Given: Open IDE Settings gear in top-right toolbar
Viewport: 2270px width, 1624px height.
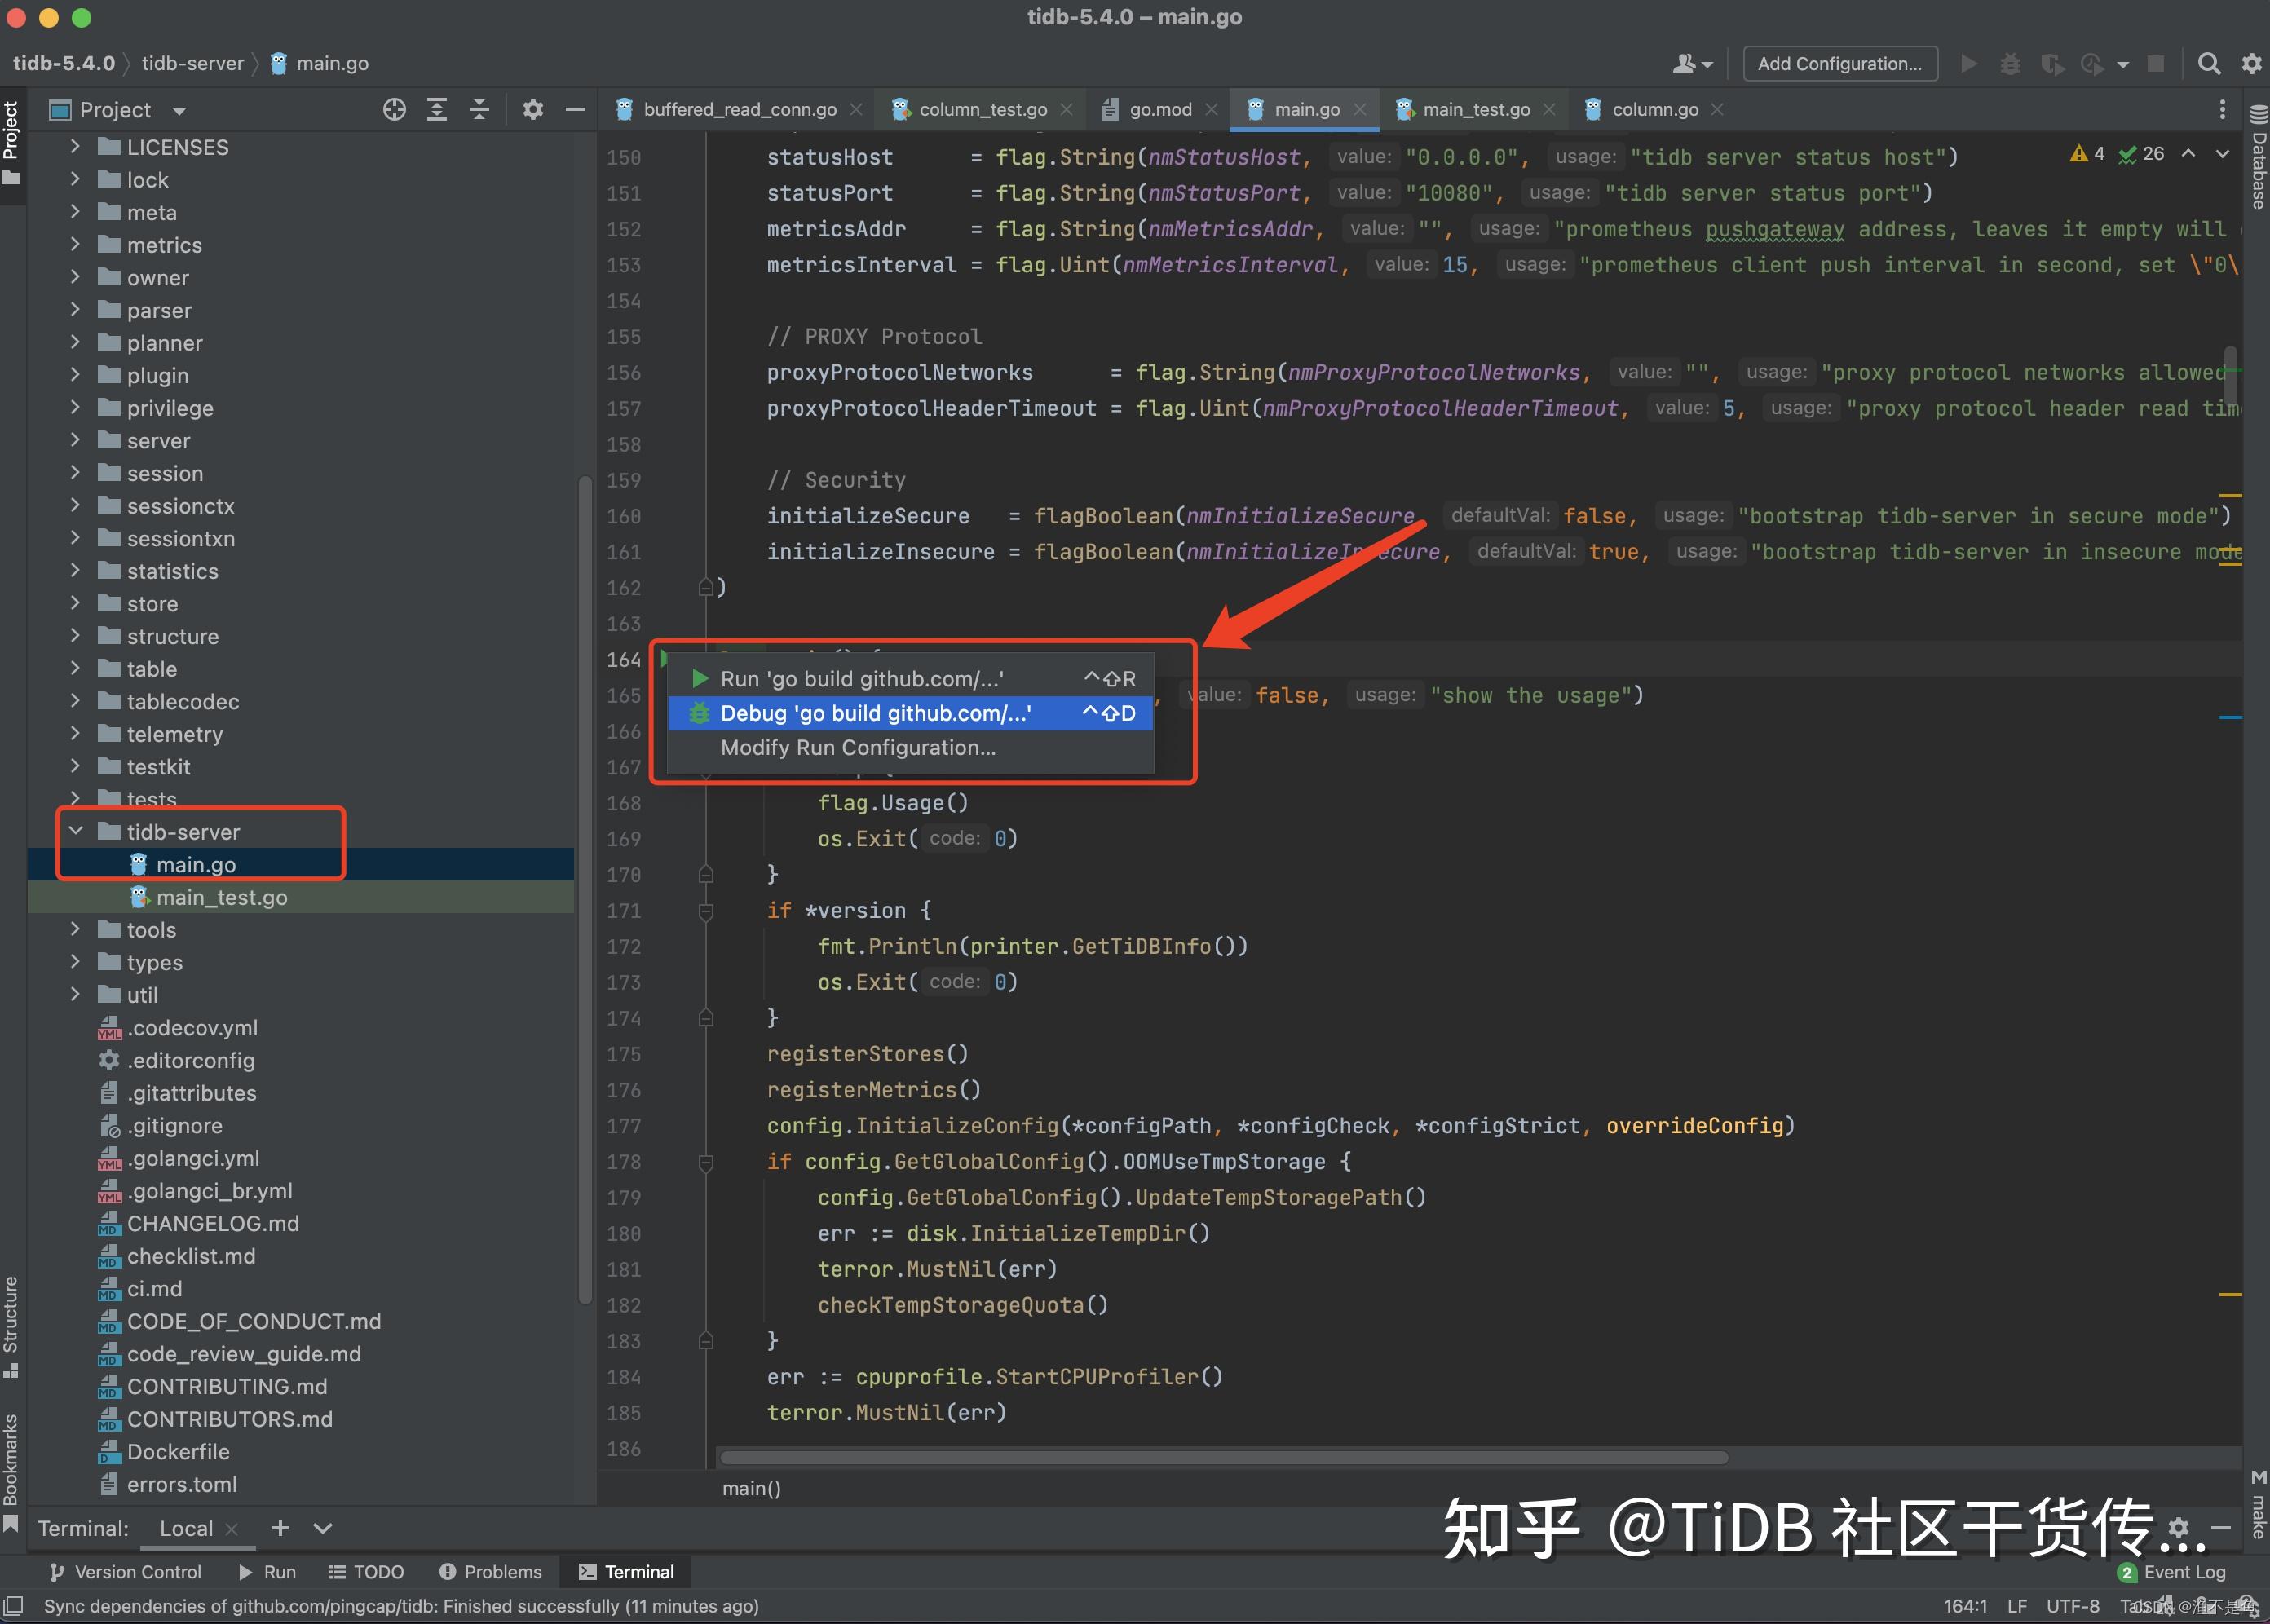Looking at the screenshot, I should 2252,63.
